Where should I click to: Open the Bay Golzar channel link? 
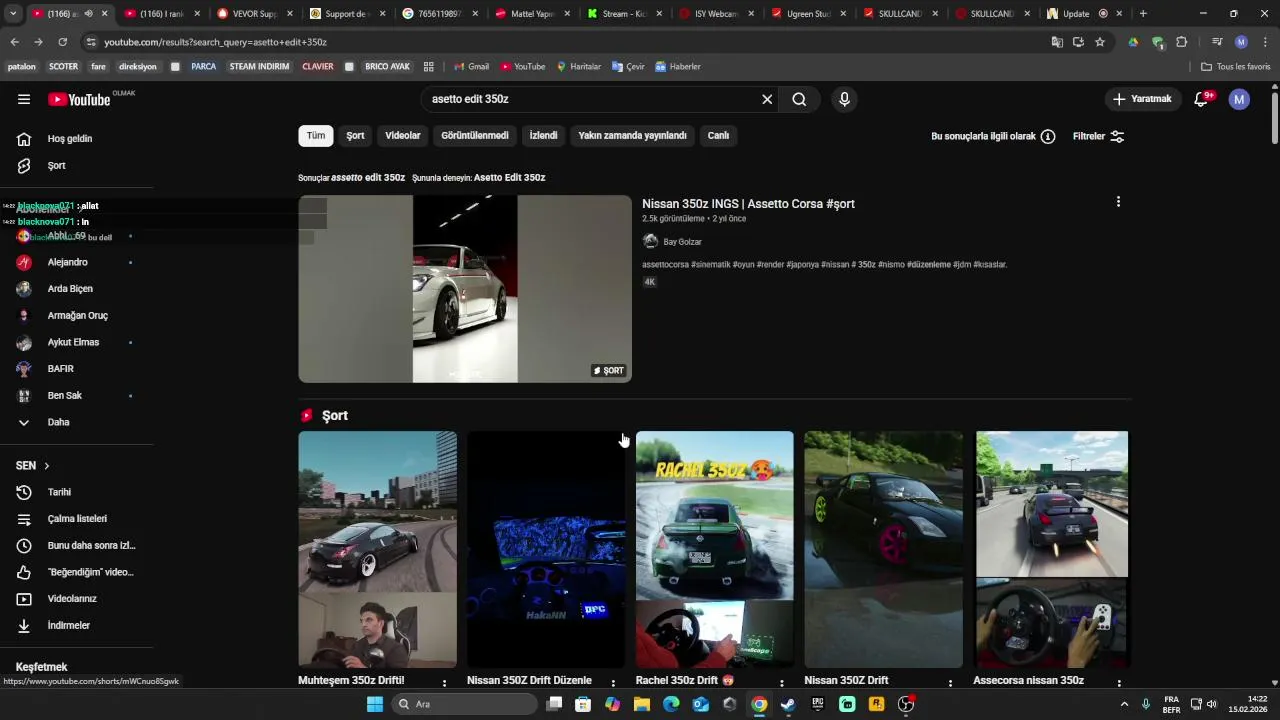(x=682, y=242)
